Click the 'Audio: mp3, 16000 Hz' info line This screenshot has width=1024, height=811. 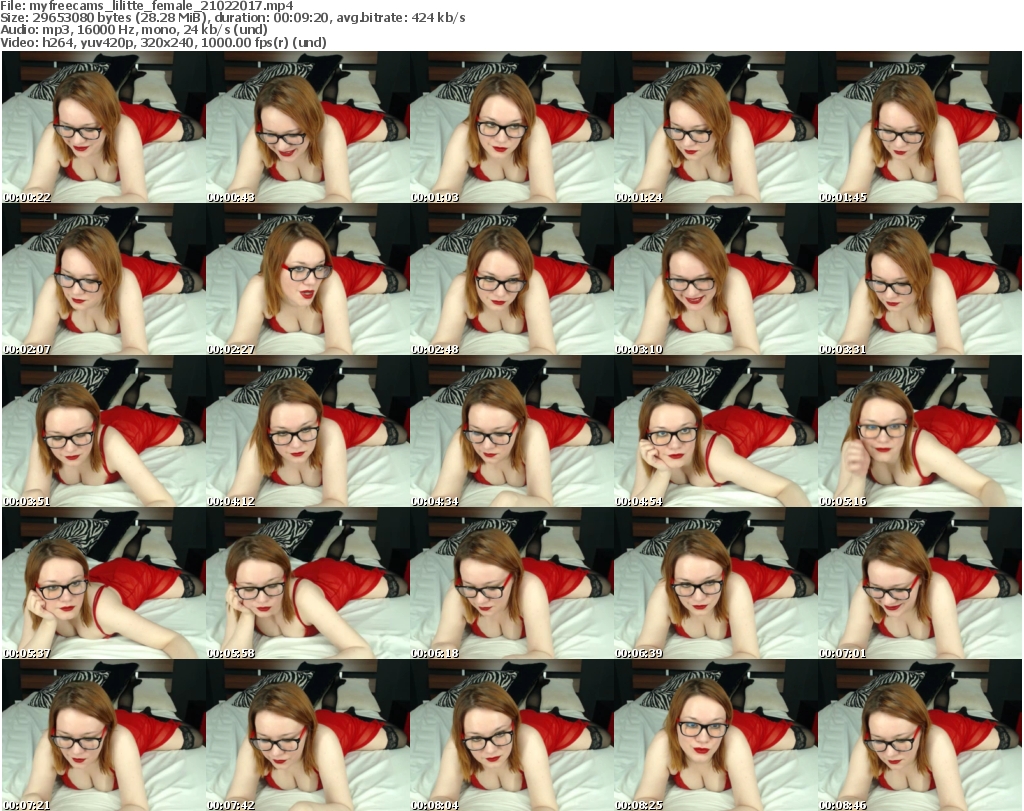coord(134,30)
